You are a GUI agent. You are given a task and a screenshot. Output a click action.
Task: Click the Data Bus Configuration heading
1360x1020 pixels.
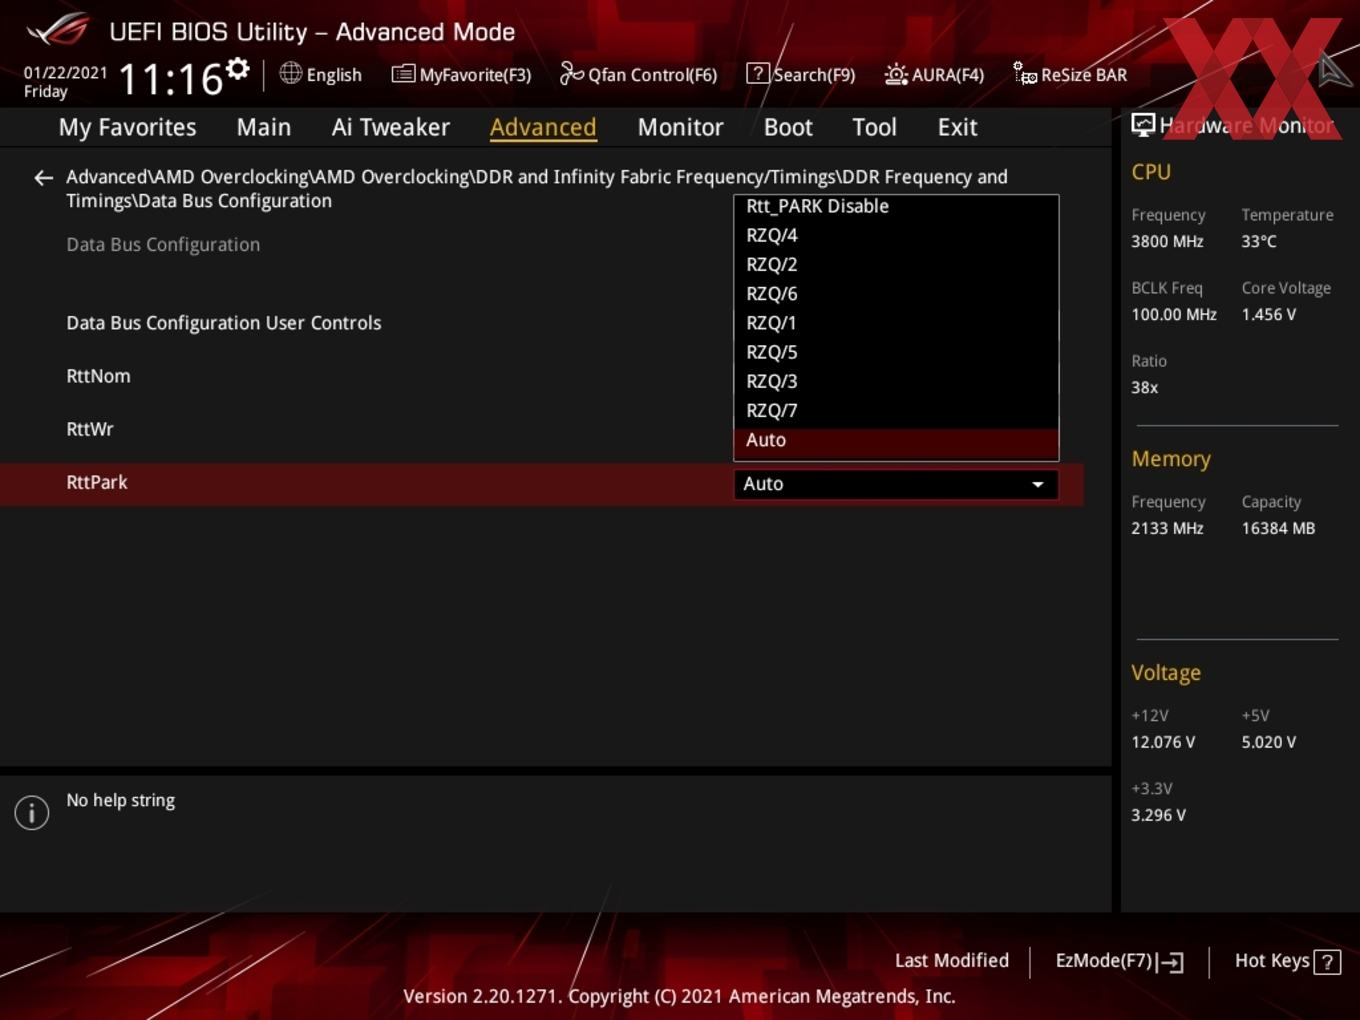(x=163, y=245)
